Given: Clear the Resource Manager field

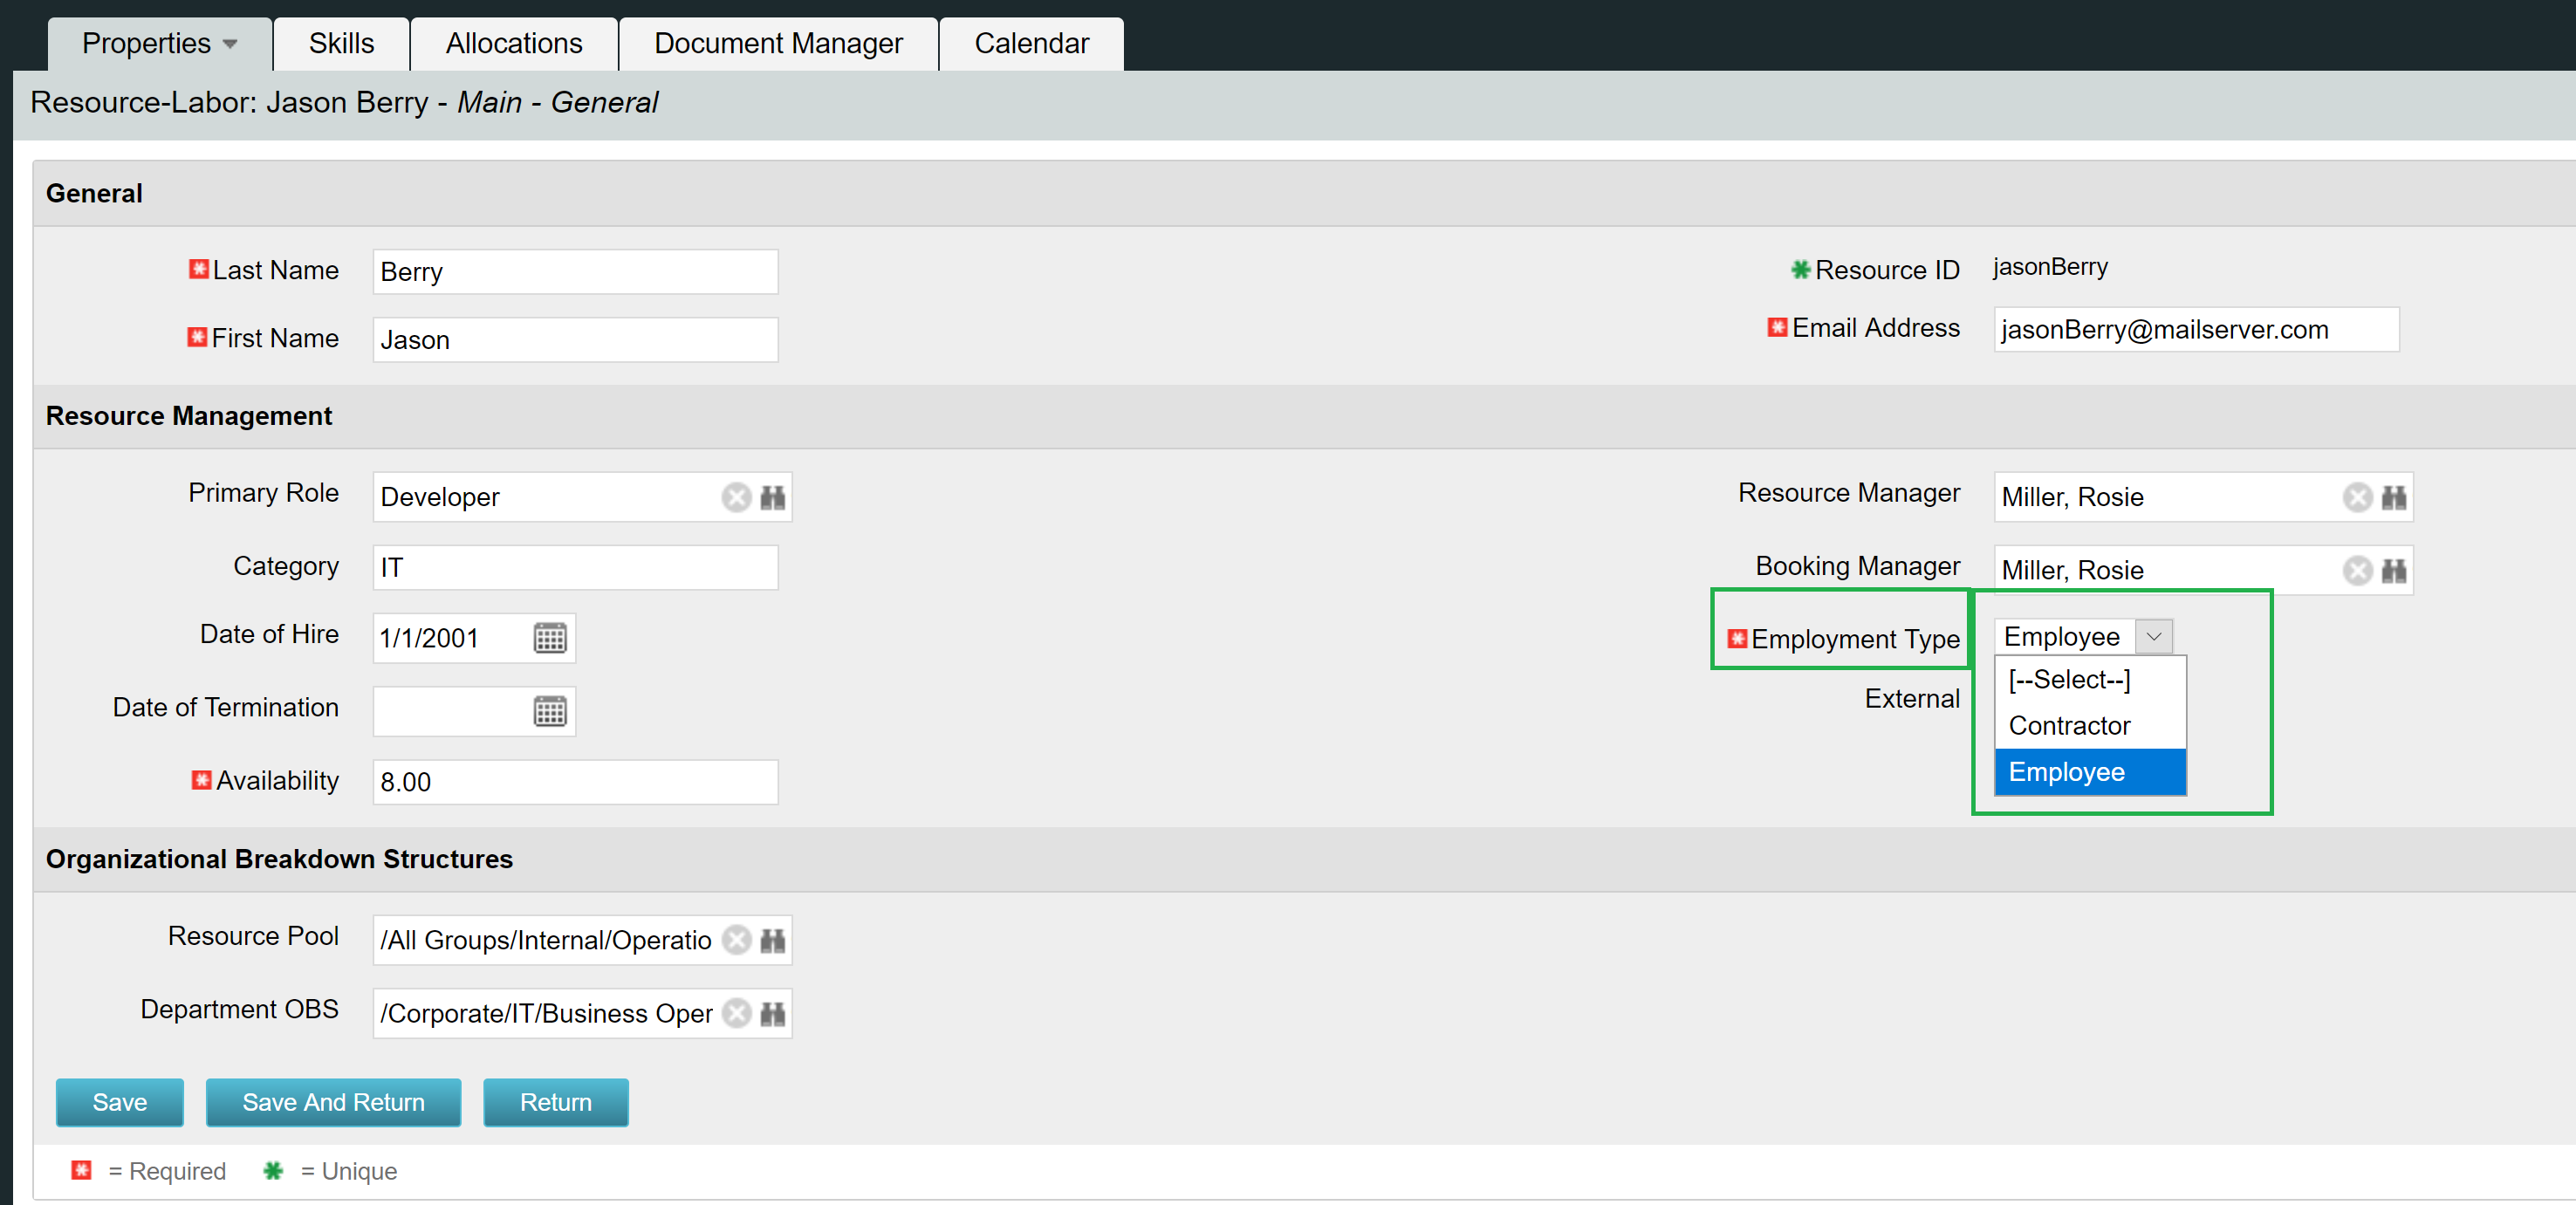Looking at the screenshot, I should 2357,497.
